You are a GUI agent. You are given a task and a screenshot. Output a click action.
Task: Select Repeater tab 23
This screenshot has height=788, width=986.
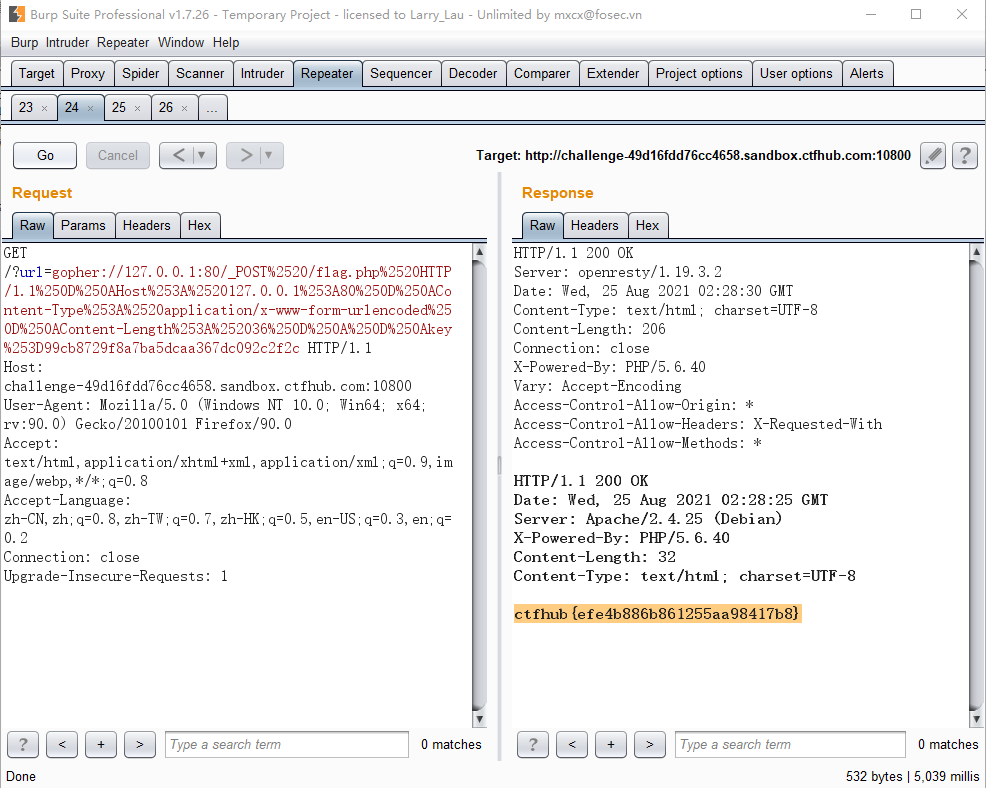[26, 108]
